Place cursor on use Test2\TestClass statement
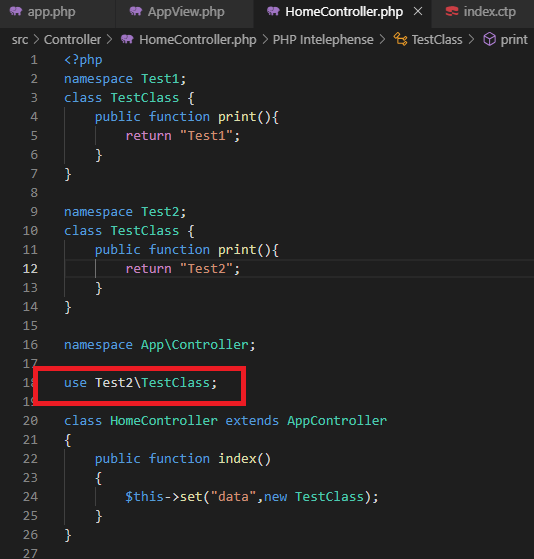This screenshot has height=559, width=534. coord(140,383)
